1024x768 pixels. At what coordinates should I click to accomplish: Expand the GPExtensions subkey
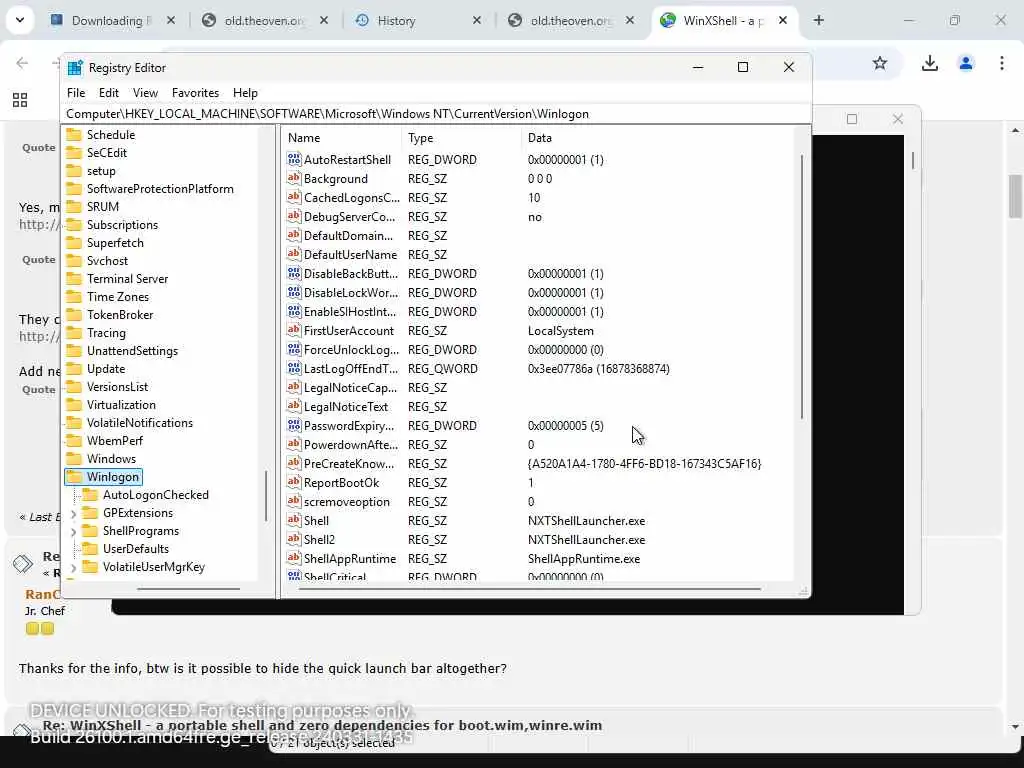73,514
